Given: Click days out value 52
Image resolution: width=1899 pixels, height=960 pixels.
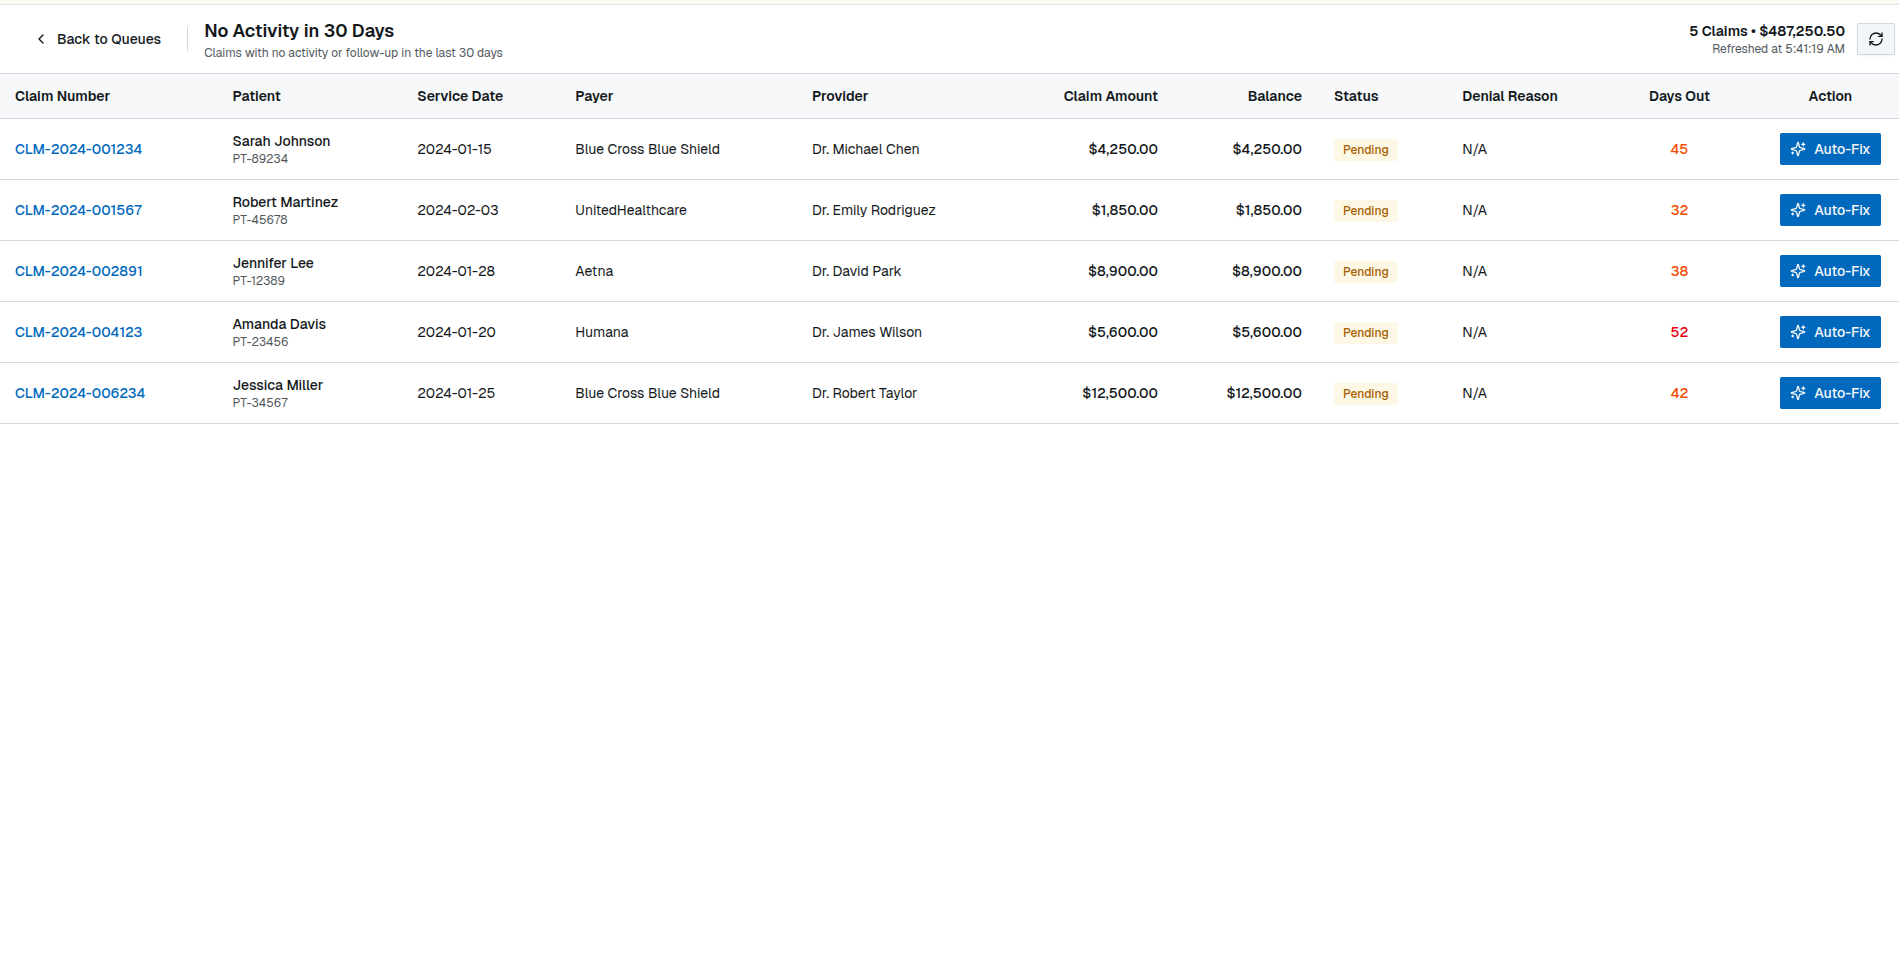Looking at the screenshot, I should point(1679,332).
